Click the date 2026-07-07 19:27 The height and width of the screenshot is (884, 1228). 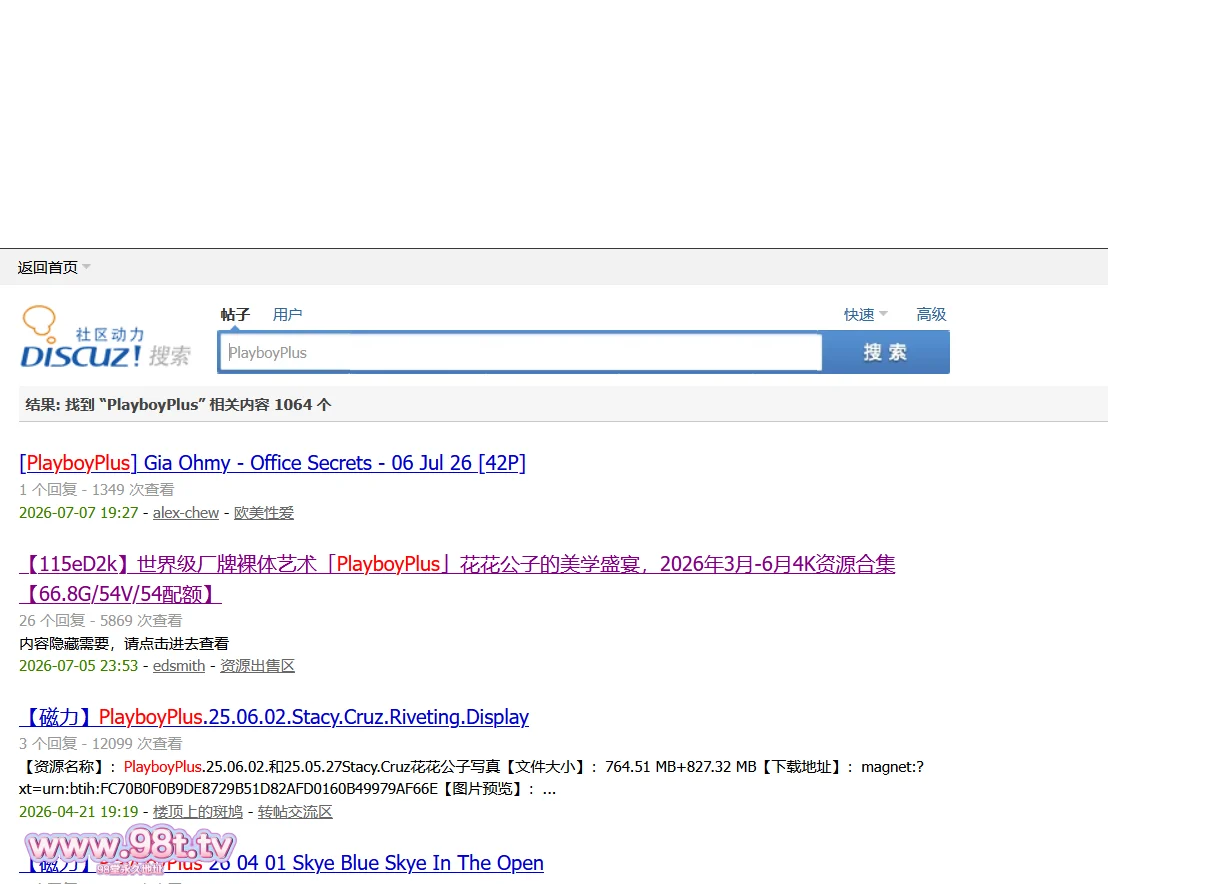point(79,513)
